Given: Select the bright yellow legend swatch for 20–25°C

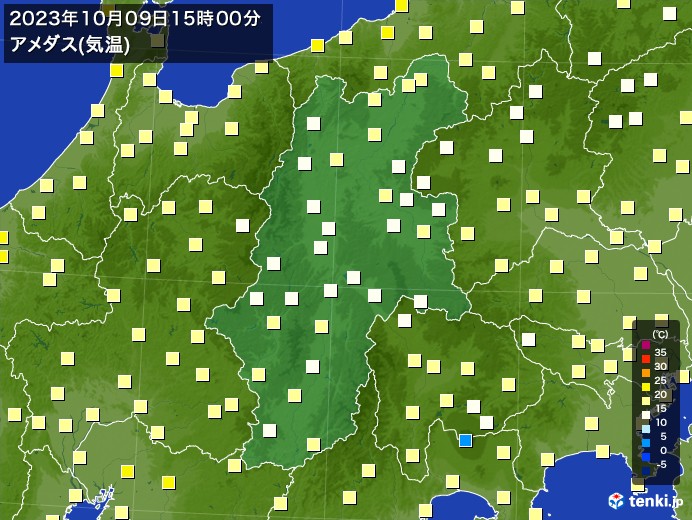Looking at the screenshot, I should 646,387.
